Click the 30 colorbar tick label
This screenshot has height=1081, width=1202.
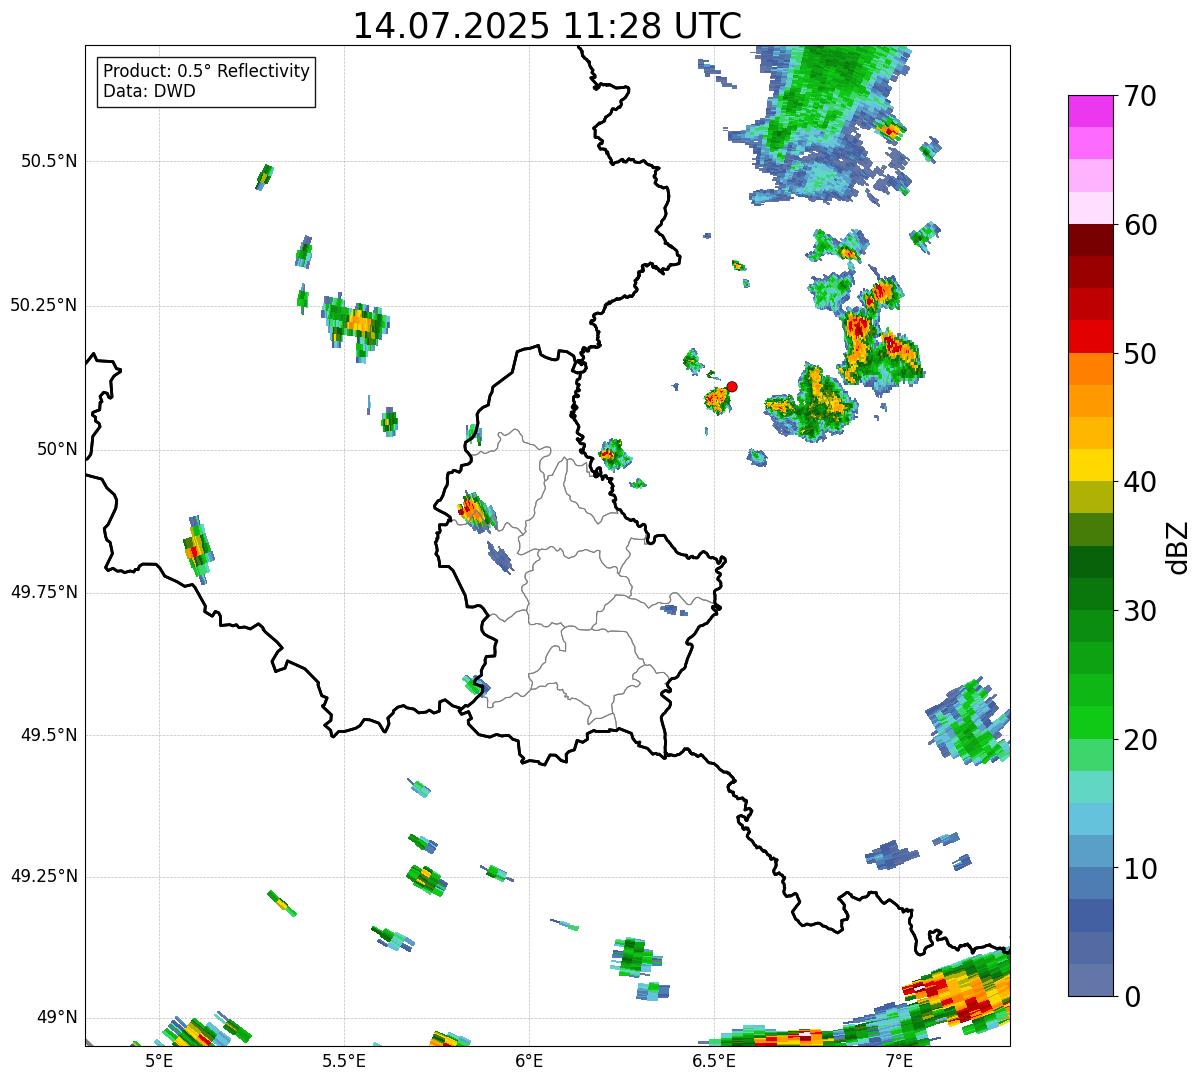[x=1139, y=611]
